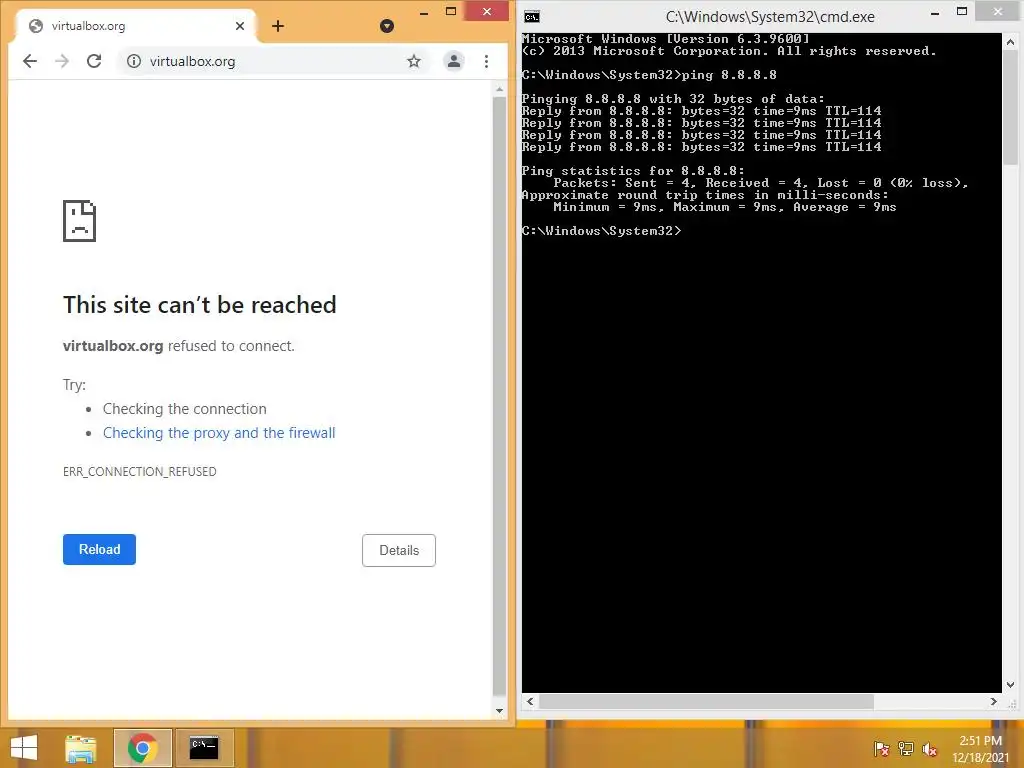Minimize the cmd.exe window
This screenshot has height=768, width=1024.
(x=935, y=12)
